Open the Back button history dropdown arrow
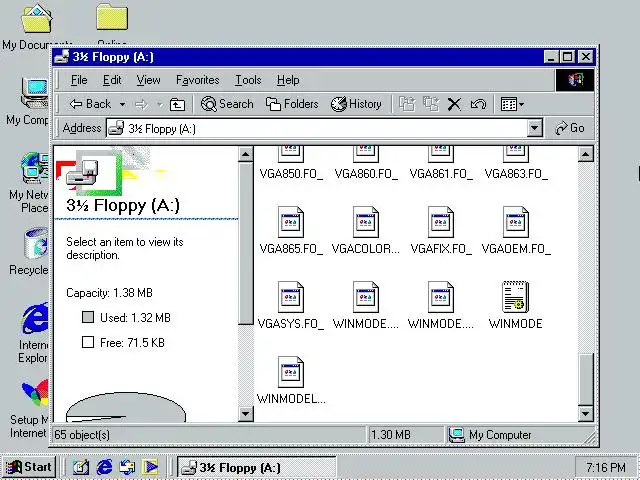Image resolution: width=640 pixels, height=480 pixels. 122,104
